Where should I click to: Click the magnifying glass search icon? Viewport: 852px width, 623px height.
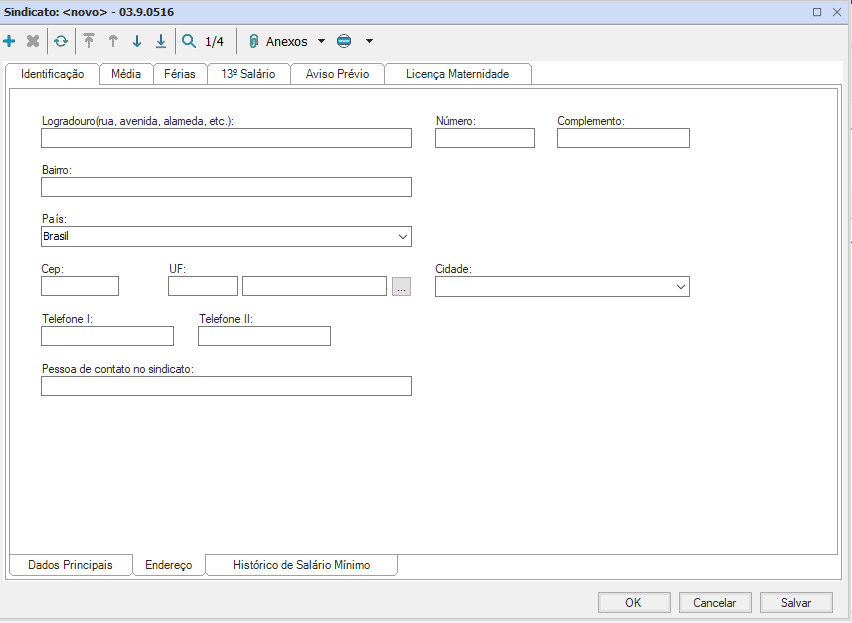click(188, 41)
